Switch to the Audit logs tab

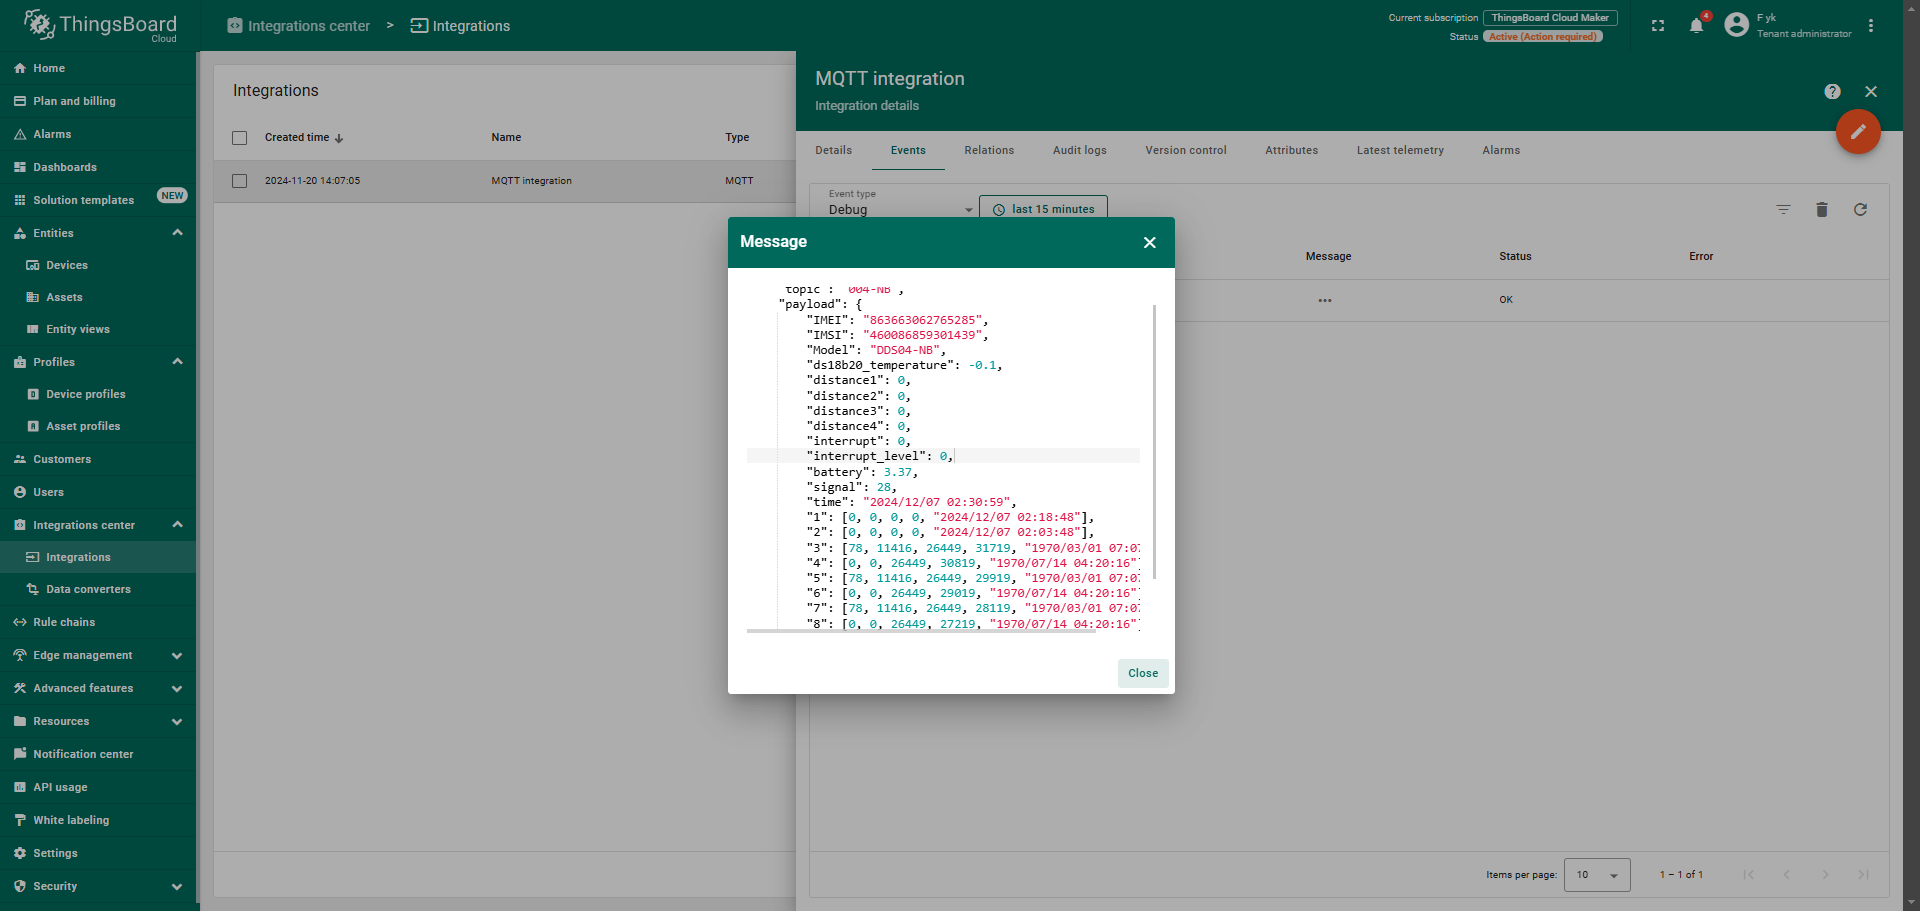[x=1080, y=150]
